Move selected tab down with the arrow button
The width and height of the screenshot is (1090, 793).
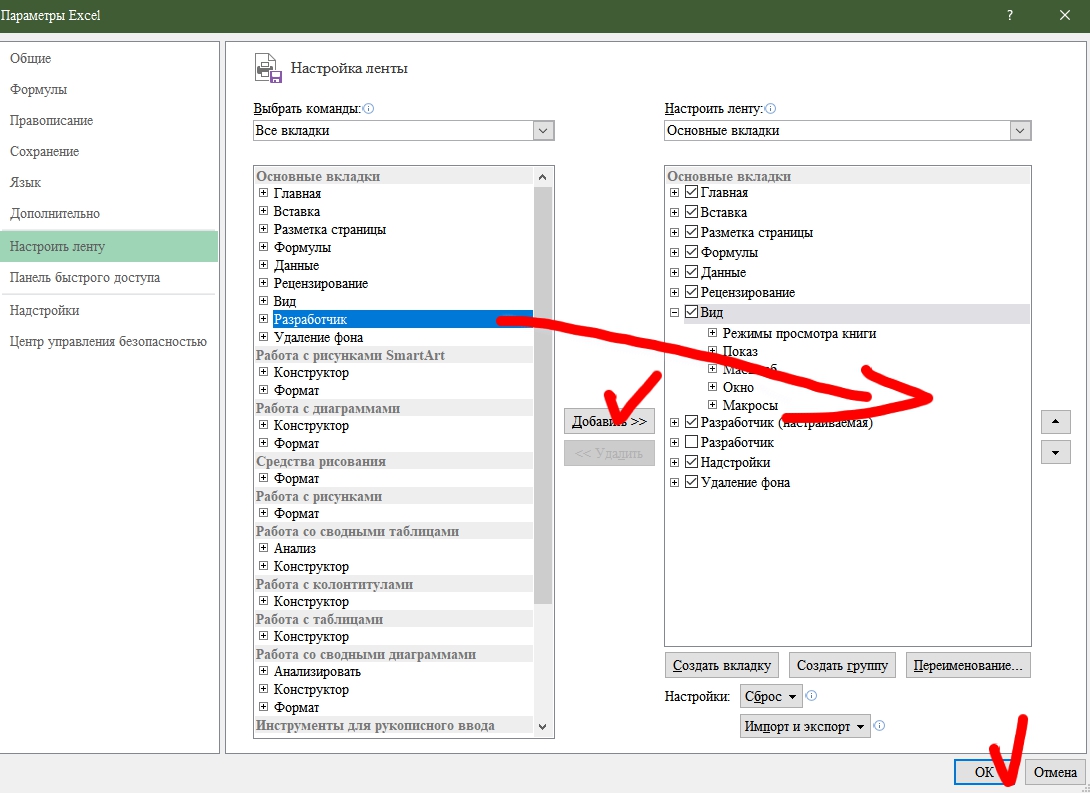(1055, 453)
